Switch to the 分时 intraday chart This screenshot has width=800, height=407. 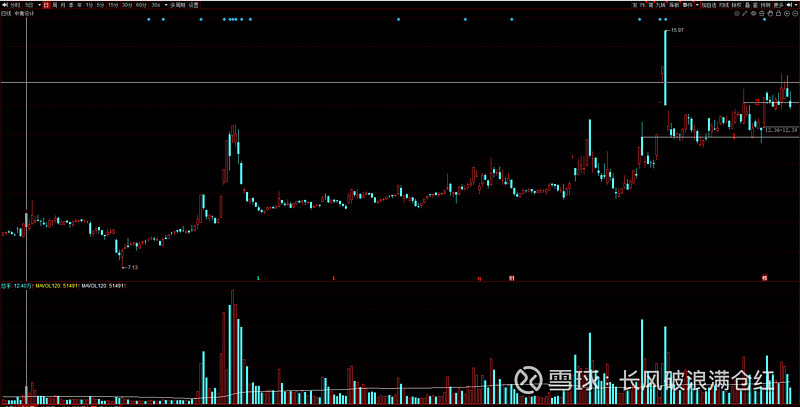[15, 5]
